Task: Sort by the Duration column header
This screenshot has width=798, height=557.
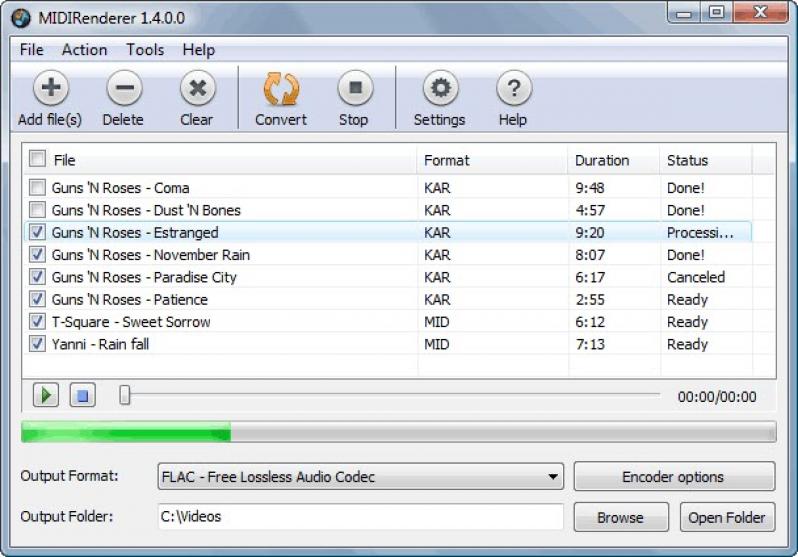Action: (x=614, y=160)
